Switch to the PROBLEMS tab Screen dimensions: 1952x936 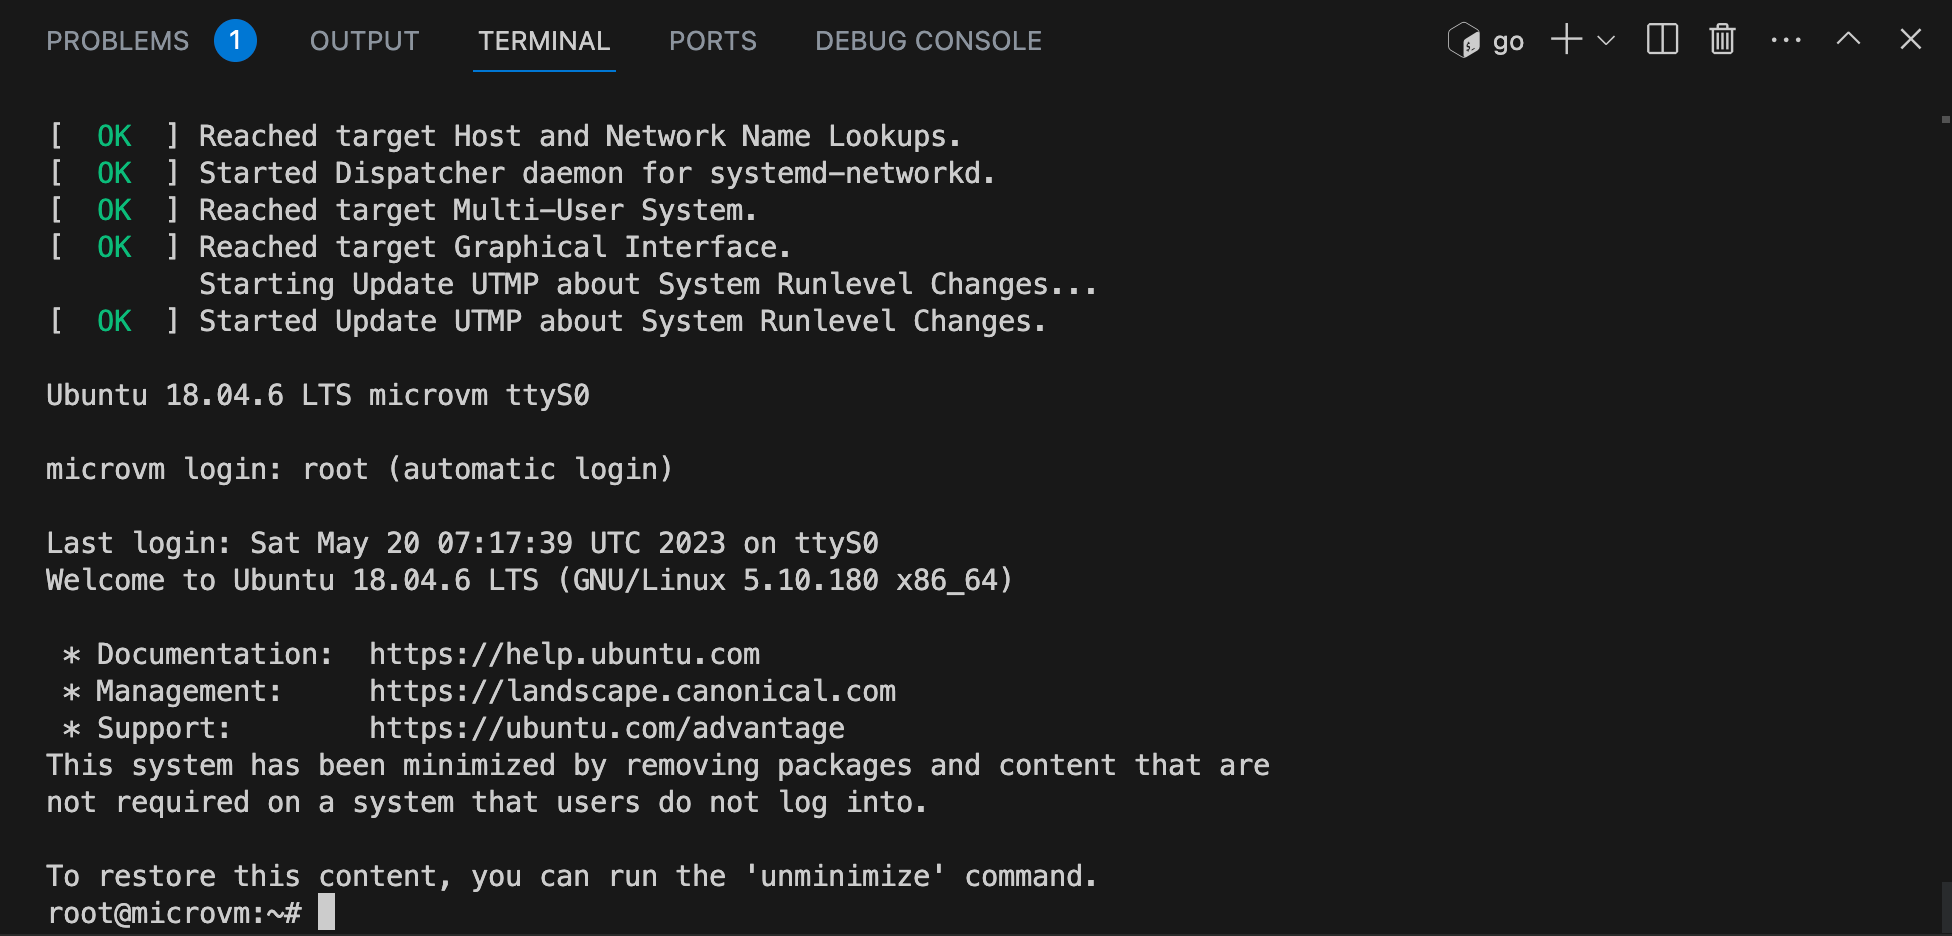(x=118, y=41)
